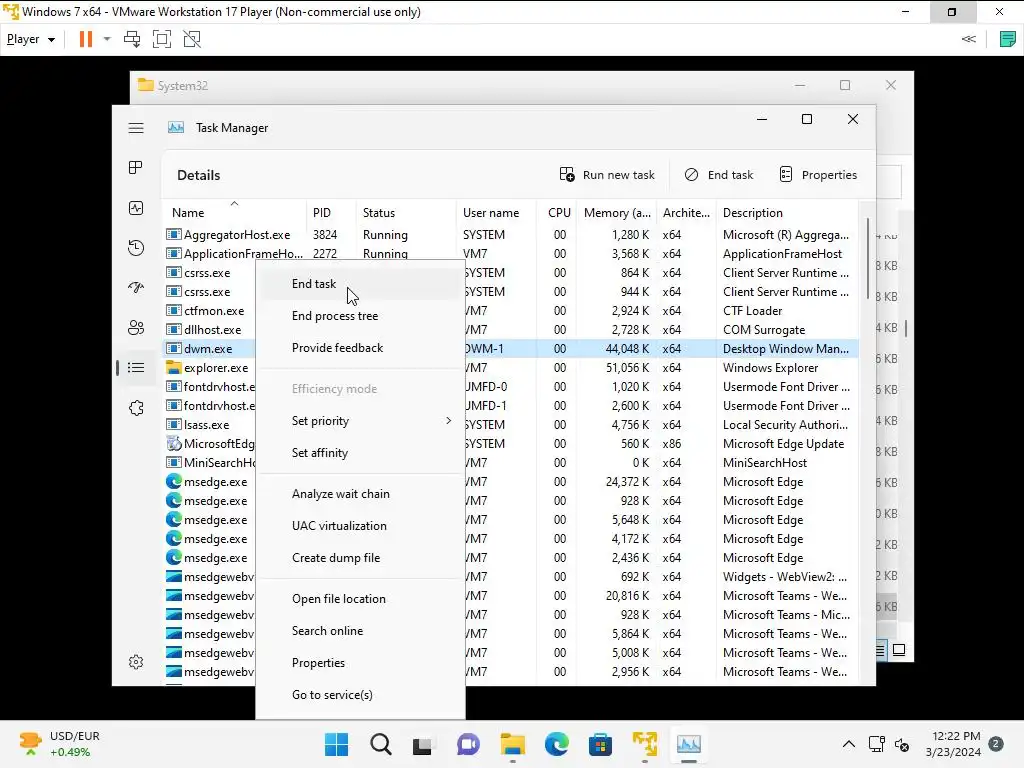This screenshot has width=1024, height=768.
Task: Click End task toolbar button
Action: point(719,175)
